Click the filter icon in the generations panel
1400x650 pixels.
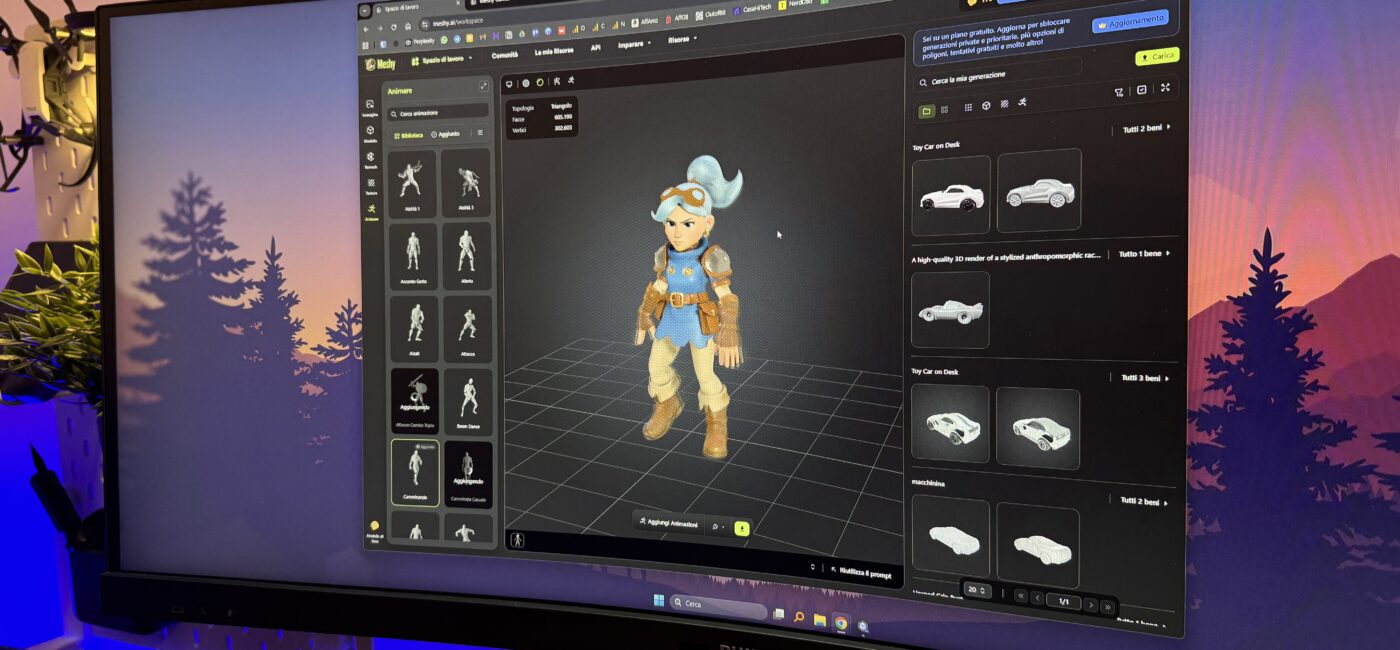click(x=1119, y=91)
